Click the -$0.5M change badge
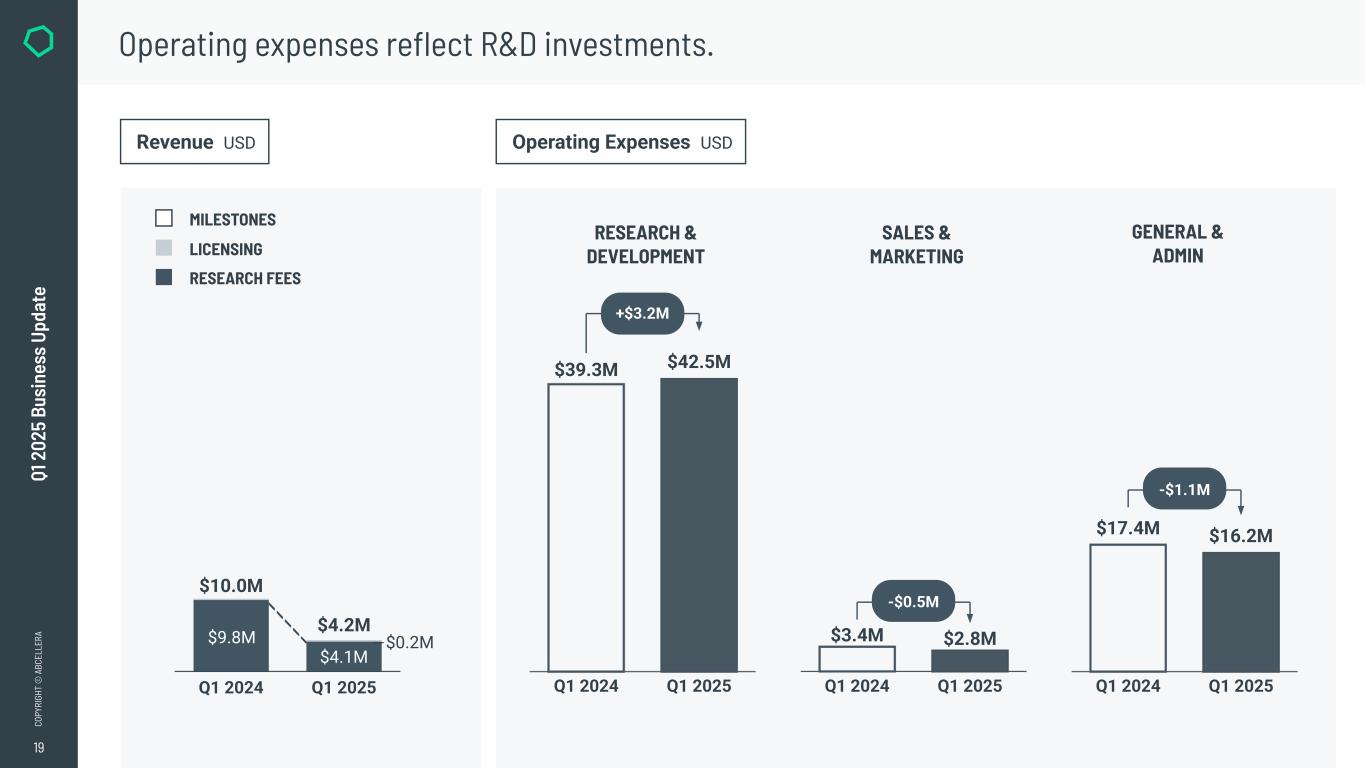Screen dimensions: 1365x768 tap(914, 601)
